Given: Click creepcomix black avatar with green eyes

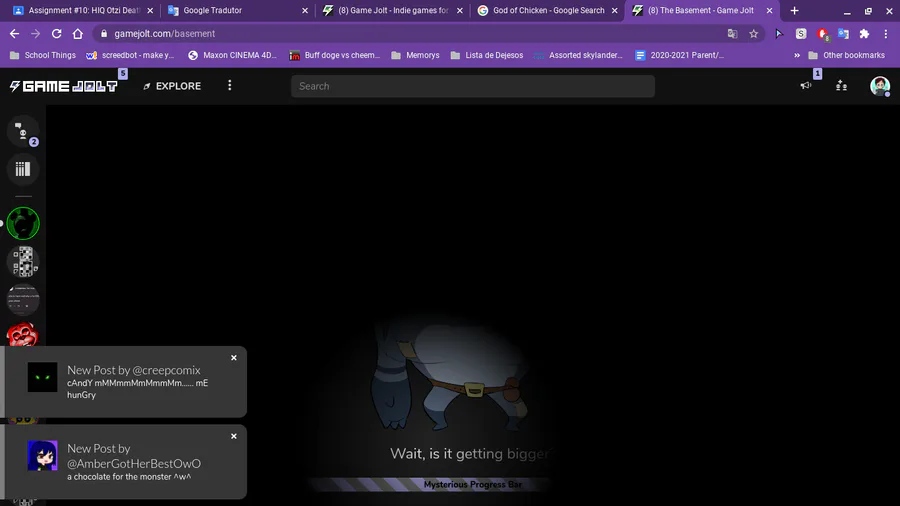Looking at the screenshot, I should click(42, 377).
